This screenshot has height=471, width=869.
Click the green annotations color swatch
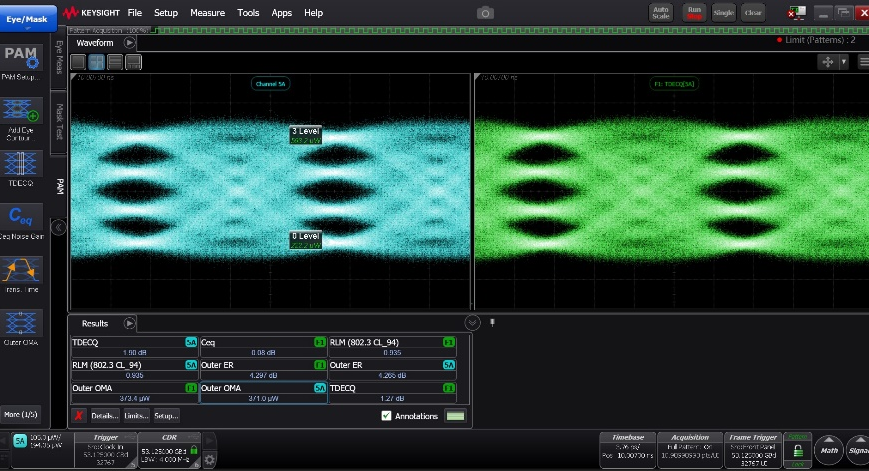tap(456, 415)
